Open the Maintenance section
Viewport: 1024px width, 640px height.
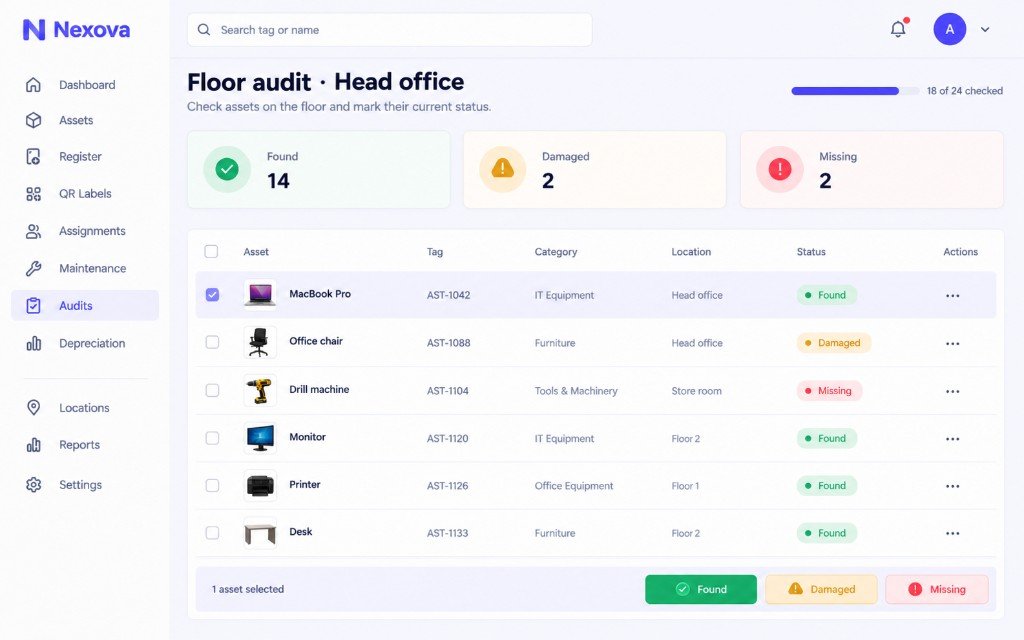point(85,268)
